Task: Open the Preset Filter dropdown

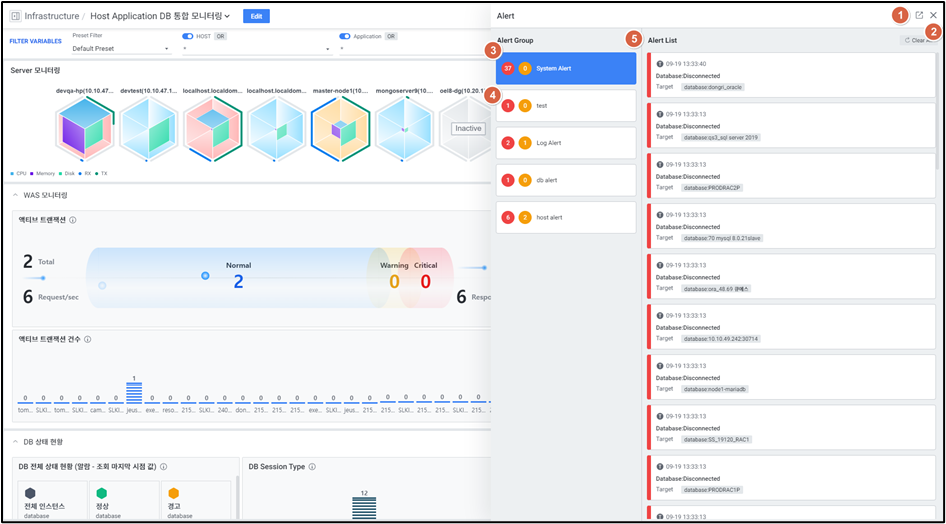Action: (120, 48)
